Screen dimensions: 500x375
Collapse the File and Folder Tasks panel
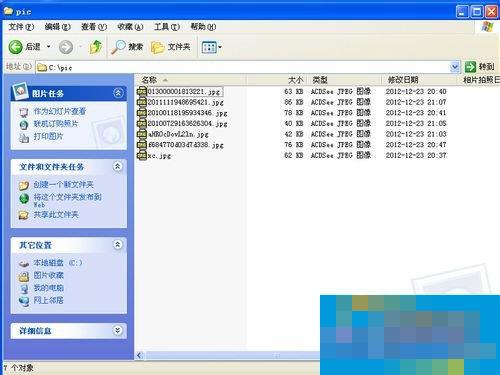pos(118,166)
